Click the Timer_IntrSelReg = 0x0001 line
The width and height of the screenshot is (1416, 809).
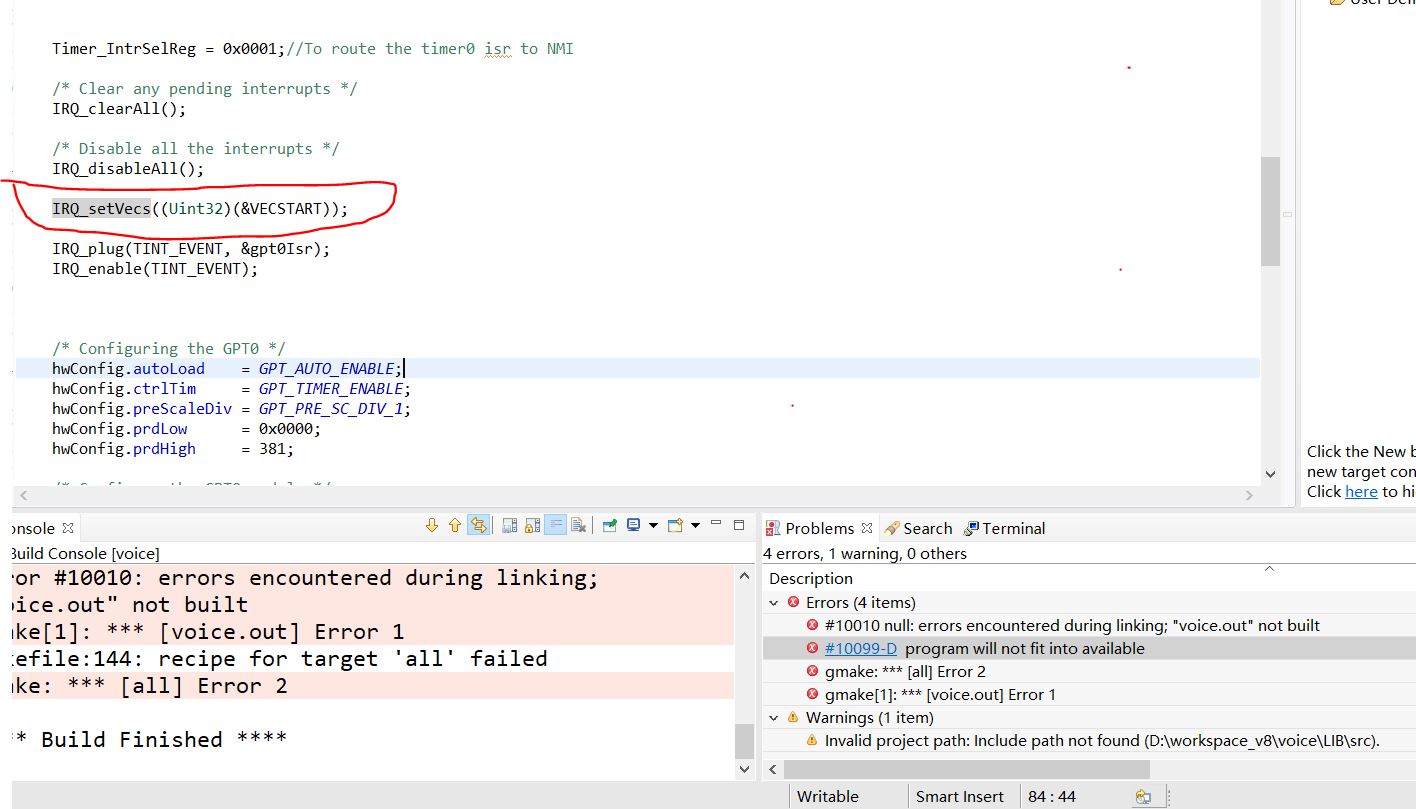point(313,48)
